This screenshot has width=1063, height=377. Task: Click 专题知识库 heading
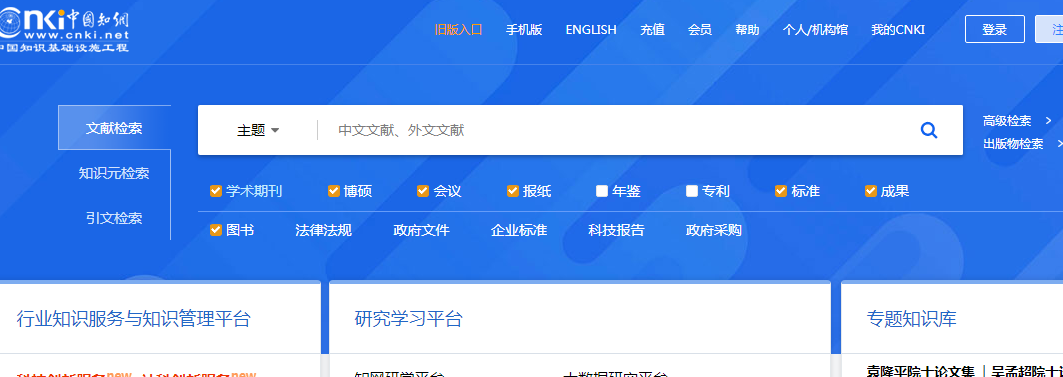(912, 319)
